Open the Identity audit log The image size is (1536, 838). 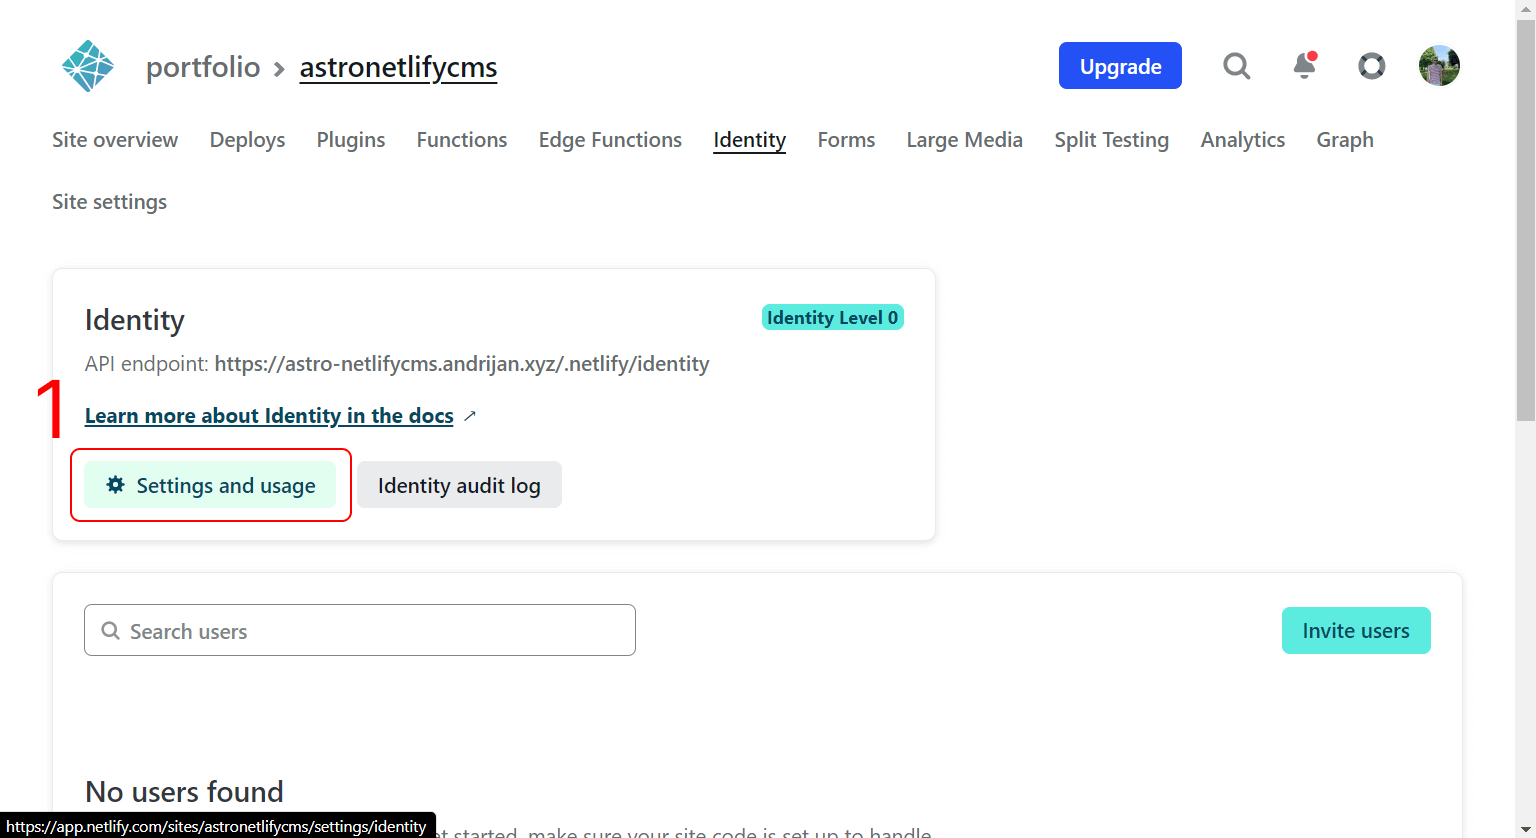coord(459,485)
